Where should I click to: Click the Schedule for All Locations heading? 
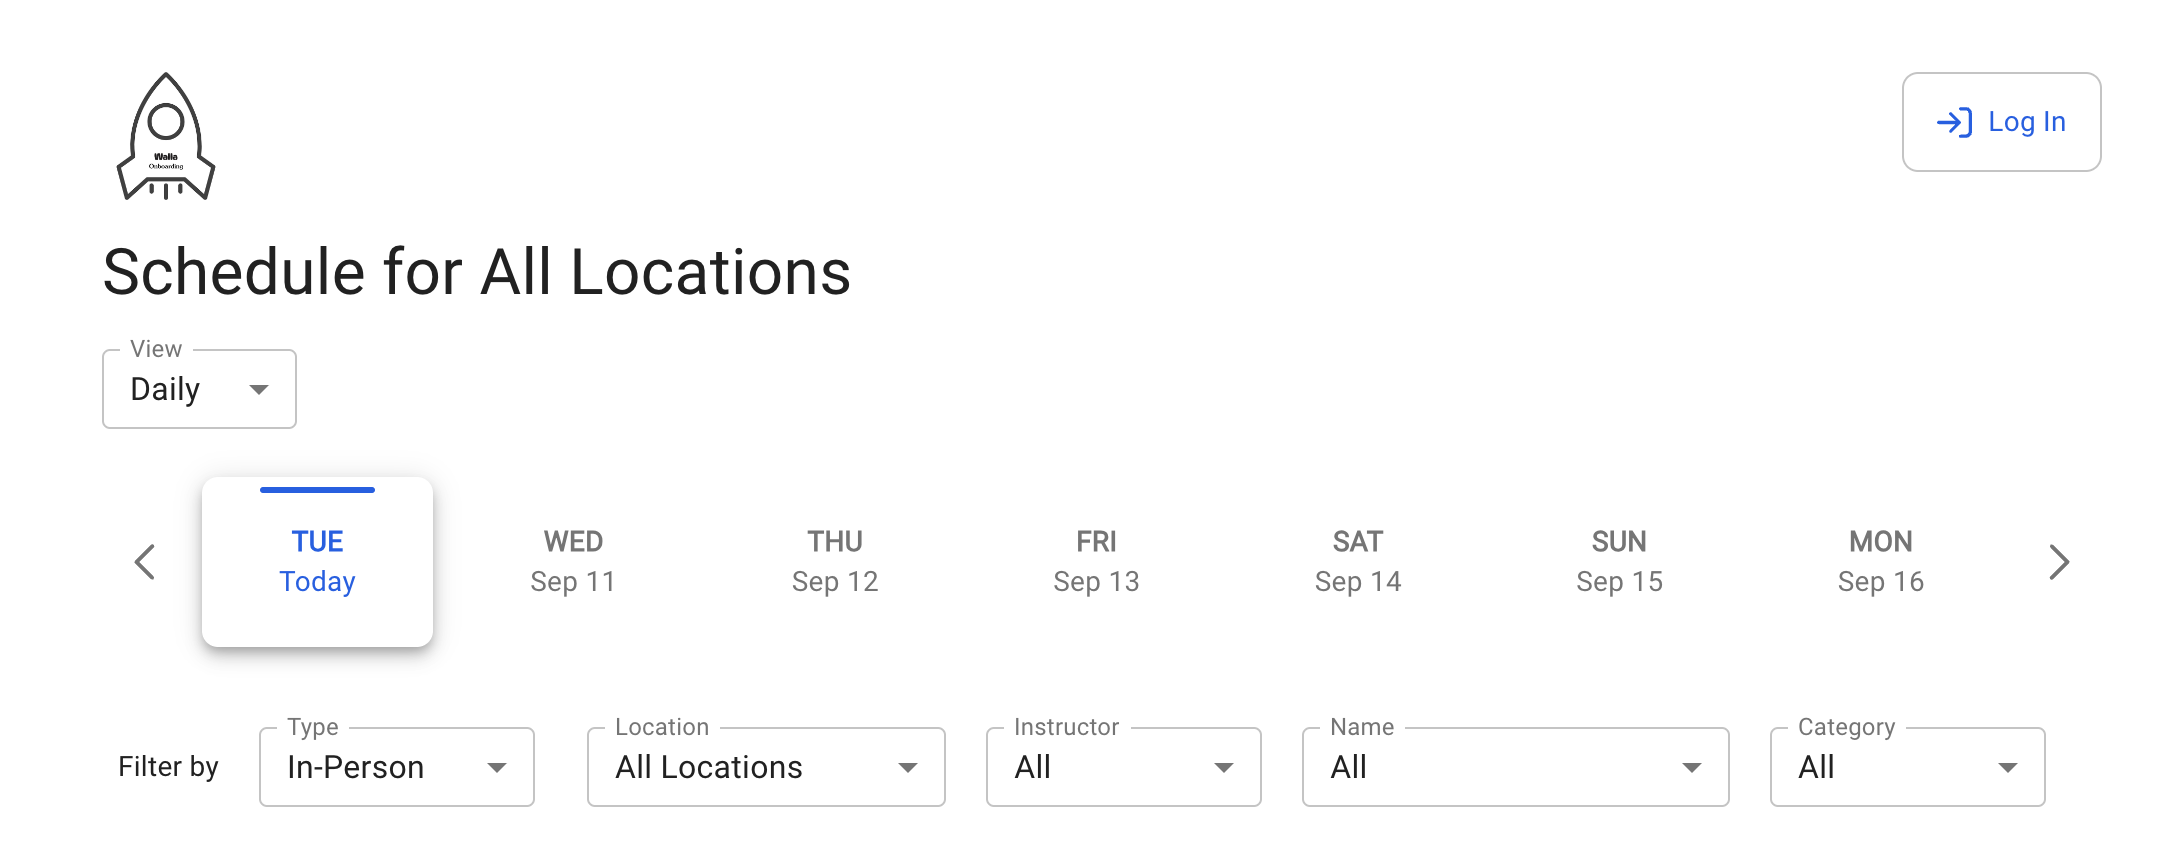(x=477, y=272)
